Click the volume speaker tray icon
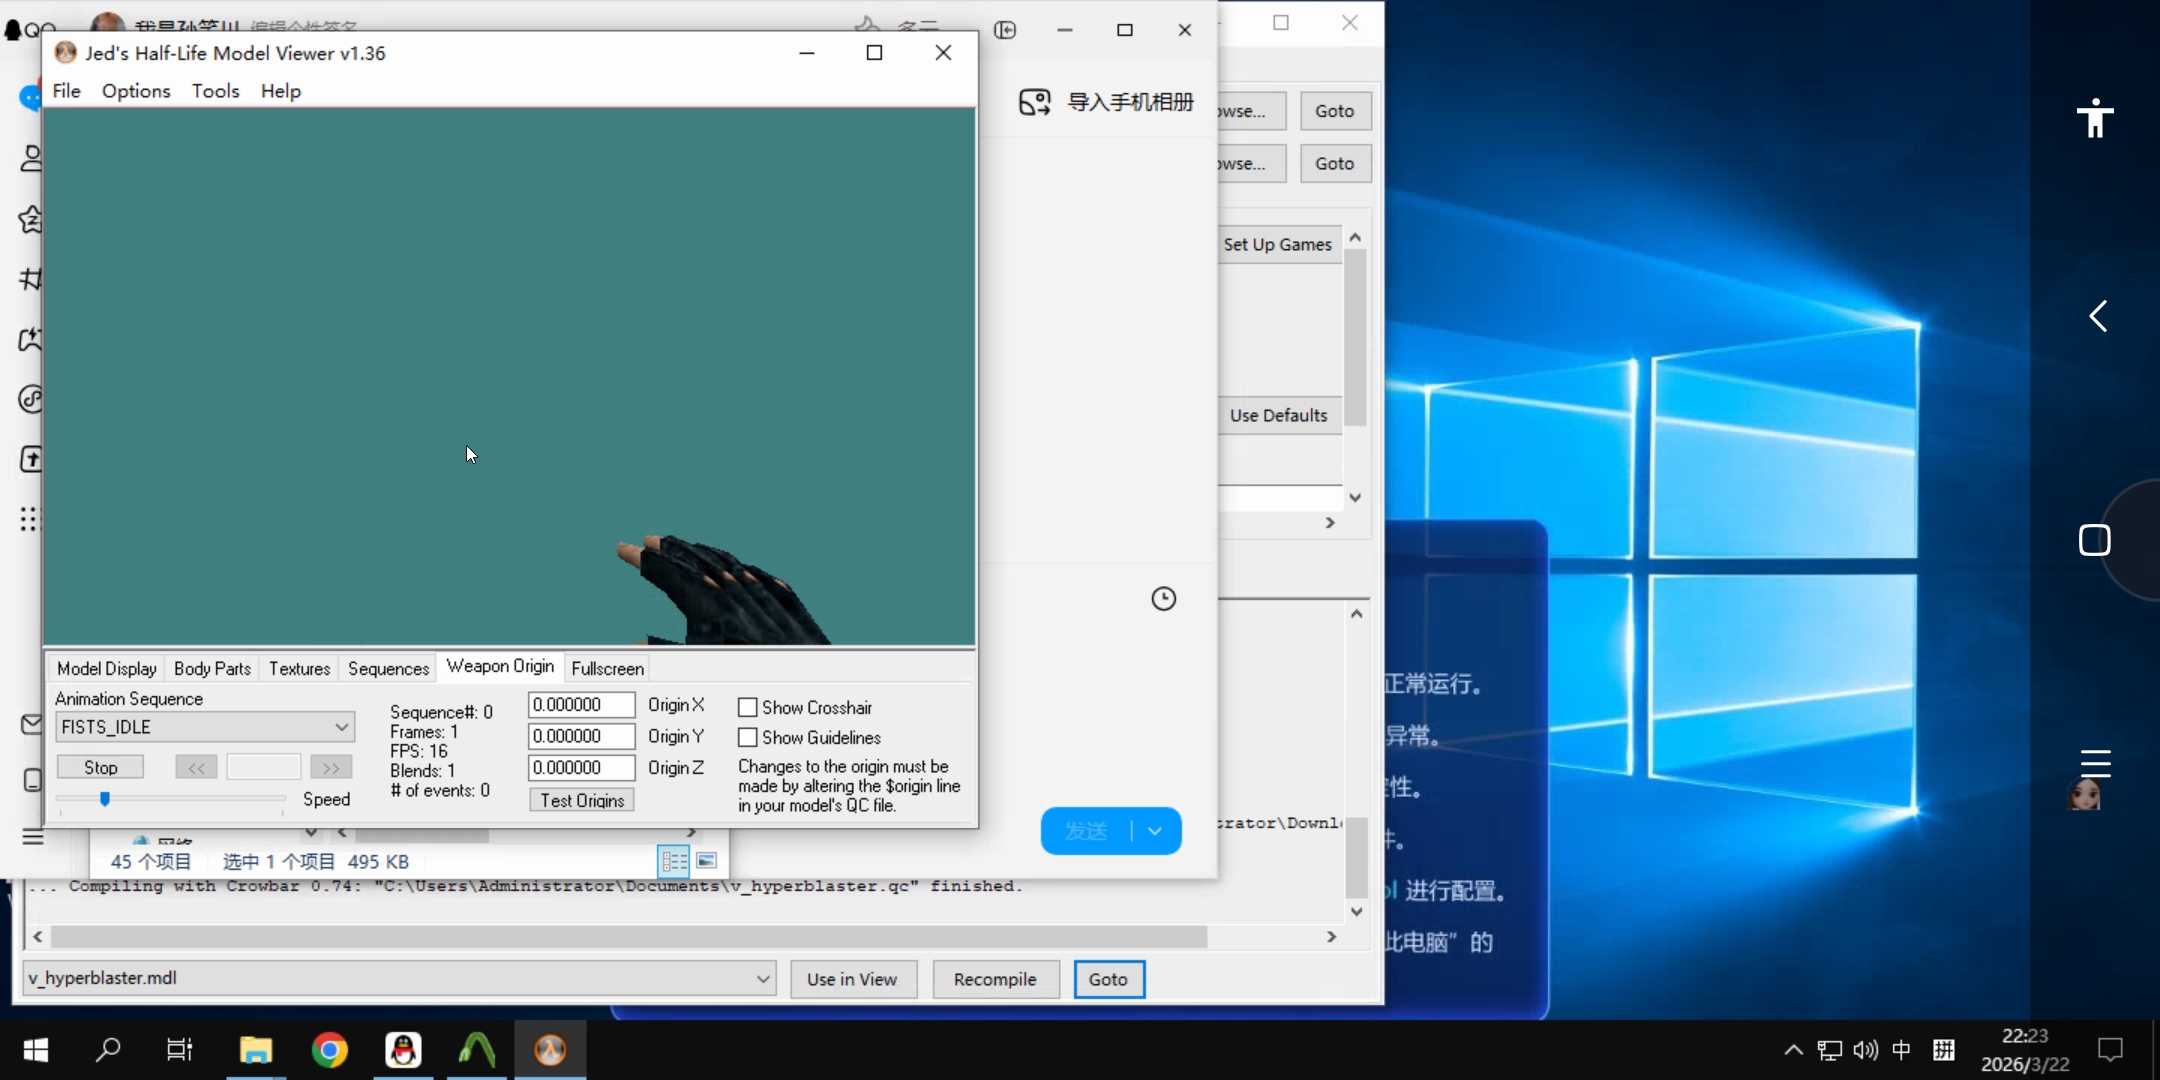 click(x=1864, y=1050)
